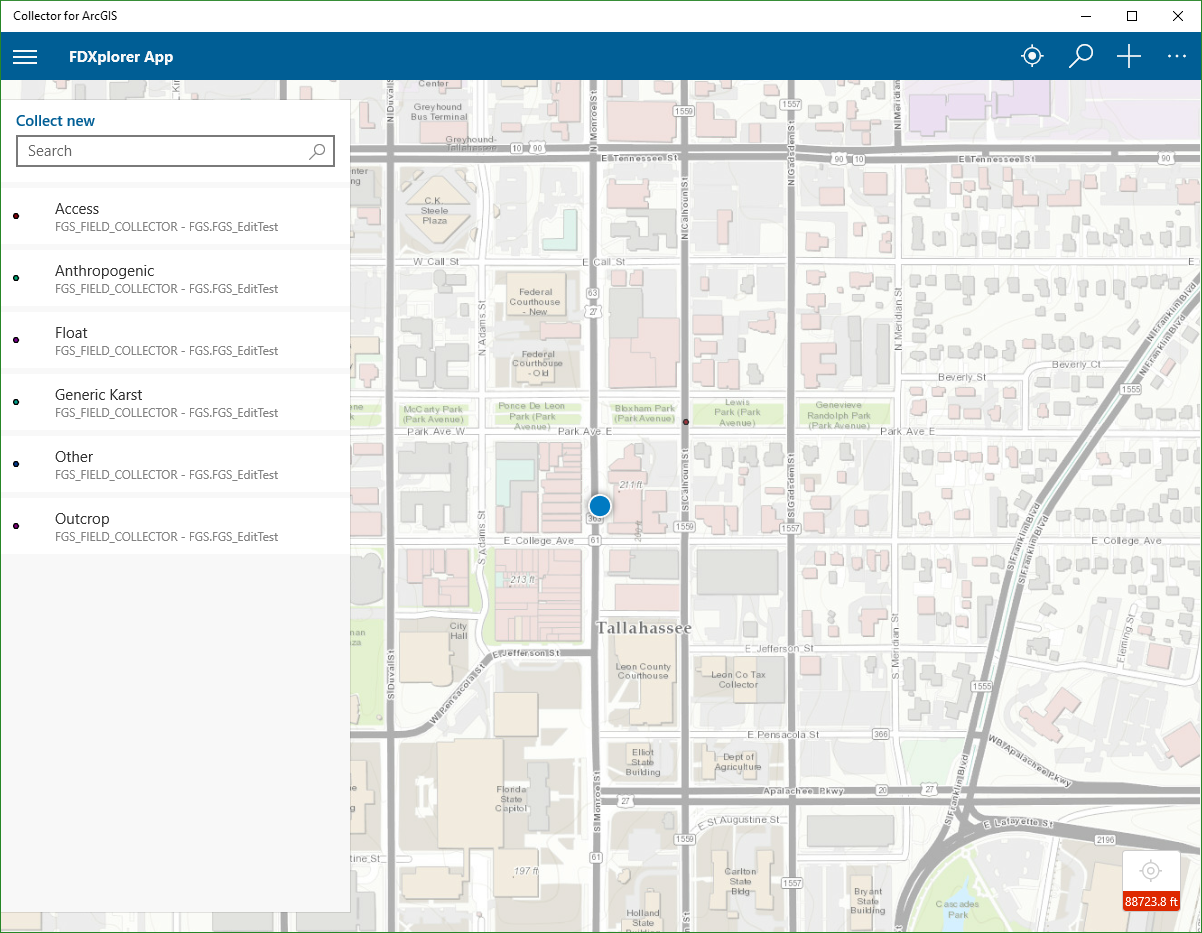Click the Outcrop symbol dot icon
Screen dimensions: 1202x933
pyautogui.click(x=16, y=526)
